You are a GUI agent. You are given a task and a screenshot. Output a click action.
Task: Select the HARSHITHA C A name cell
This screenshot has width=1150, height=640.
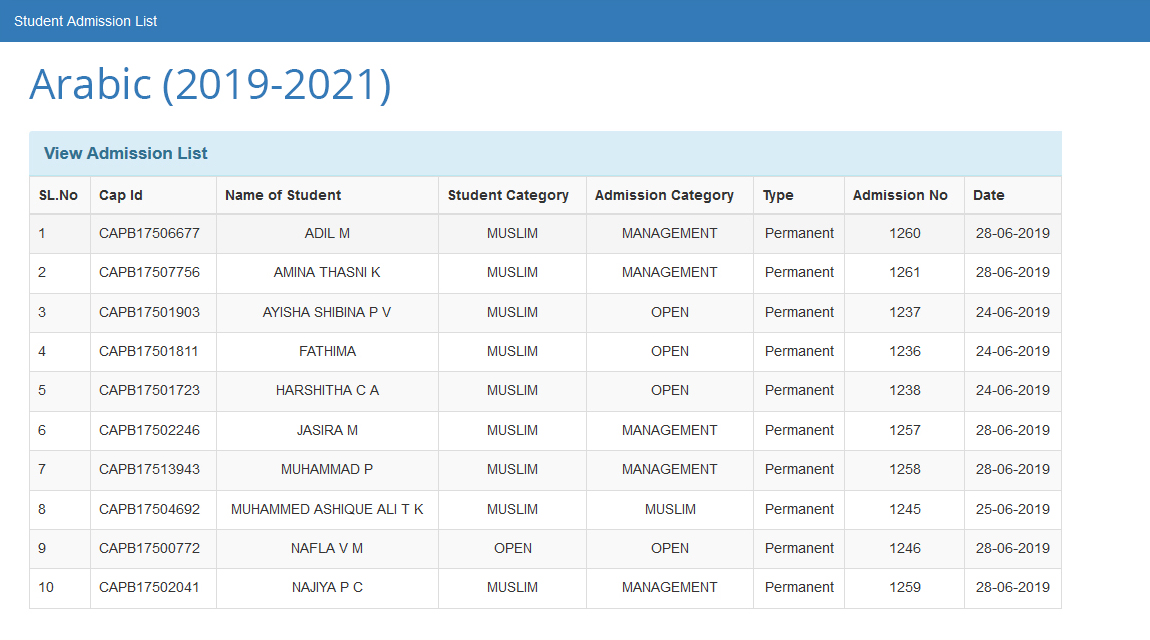[327, 390]
